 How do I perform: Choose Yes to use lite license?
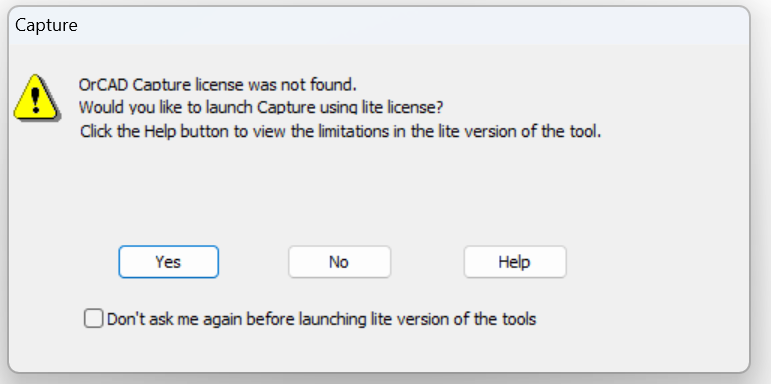168,262
